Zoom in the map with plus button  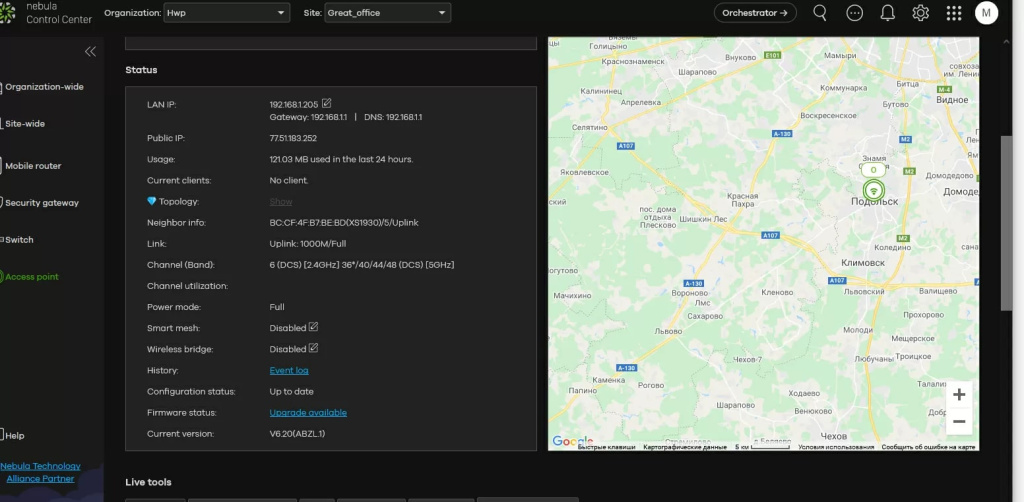(958, 394)
